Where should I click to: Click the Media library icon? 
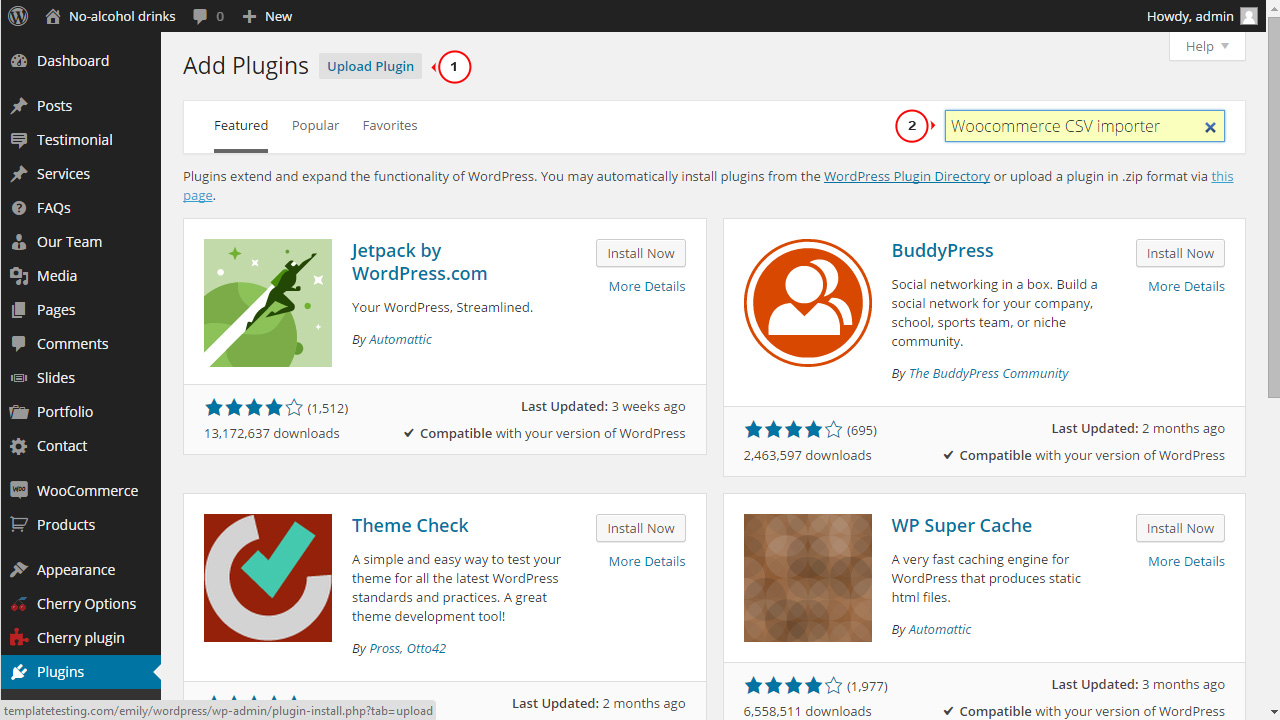tap(19, 276)
